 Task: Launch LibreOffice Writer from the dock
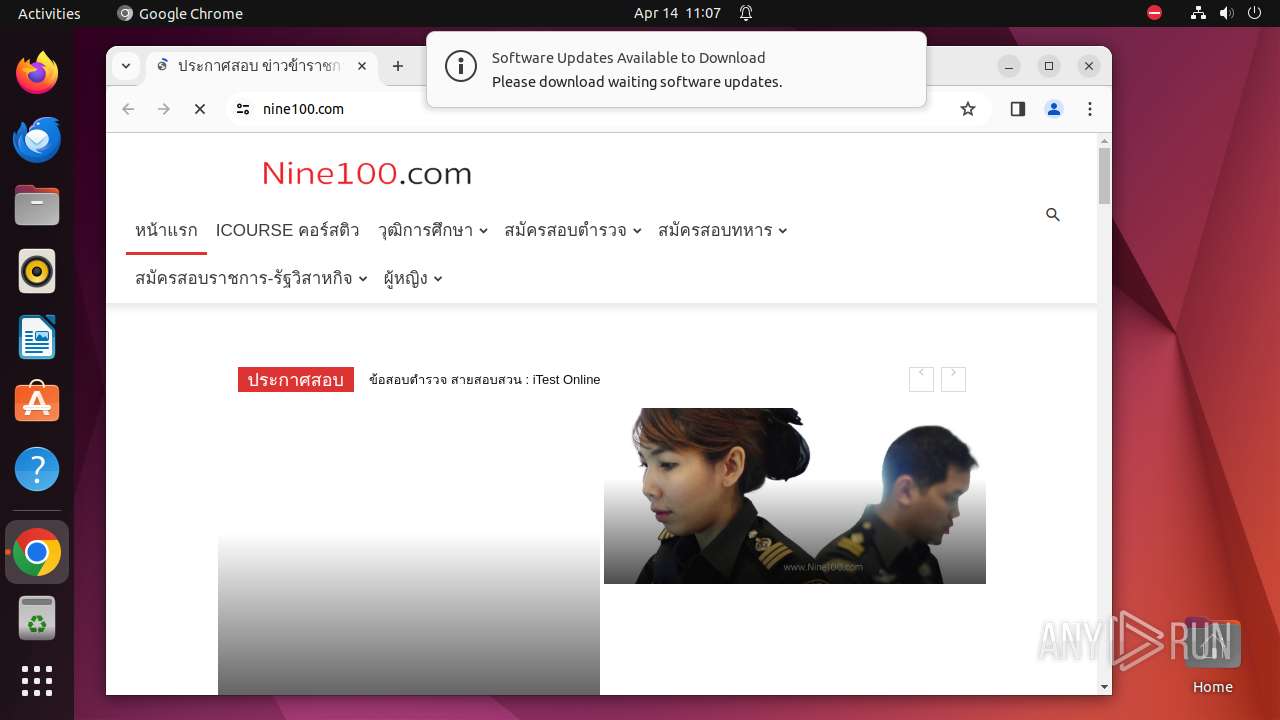[37, 337]
